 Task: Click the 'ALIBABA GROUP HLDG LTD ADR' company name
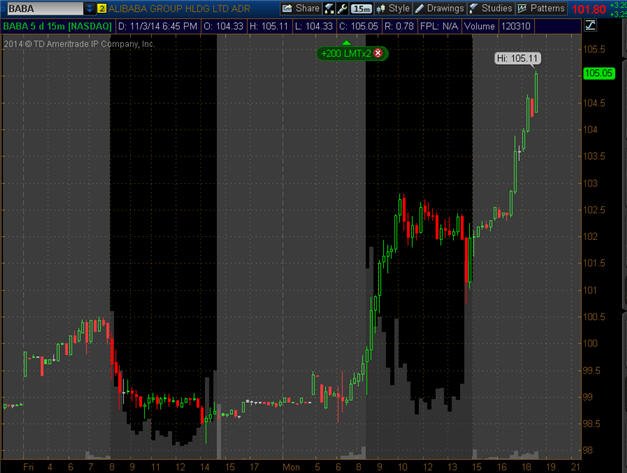[x=180, y=8]
